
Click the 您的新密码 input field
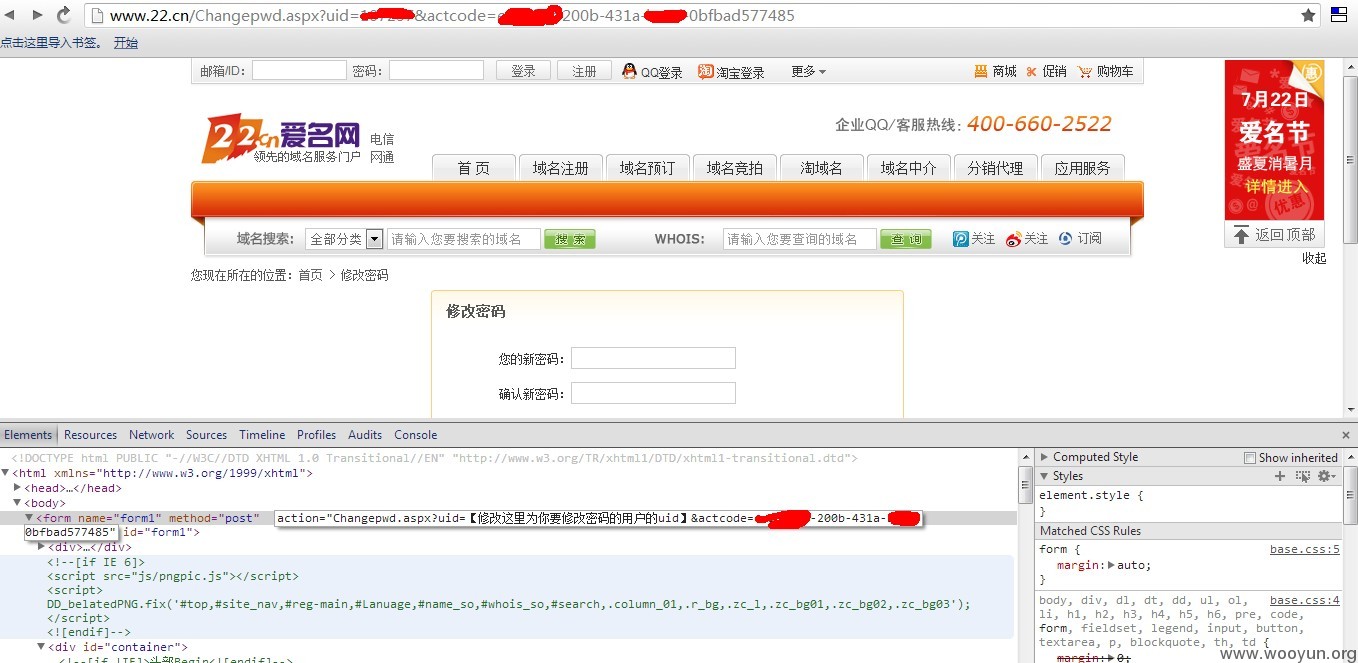coord(653,358)
